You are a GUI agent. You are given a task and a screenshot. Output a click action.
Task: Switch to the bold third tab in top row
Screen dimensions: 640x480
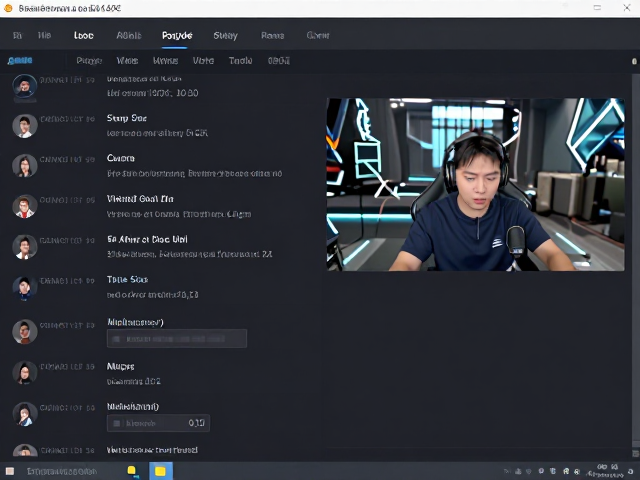click(x=84, y=36)
